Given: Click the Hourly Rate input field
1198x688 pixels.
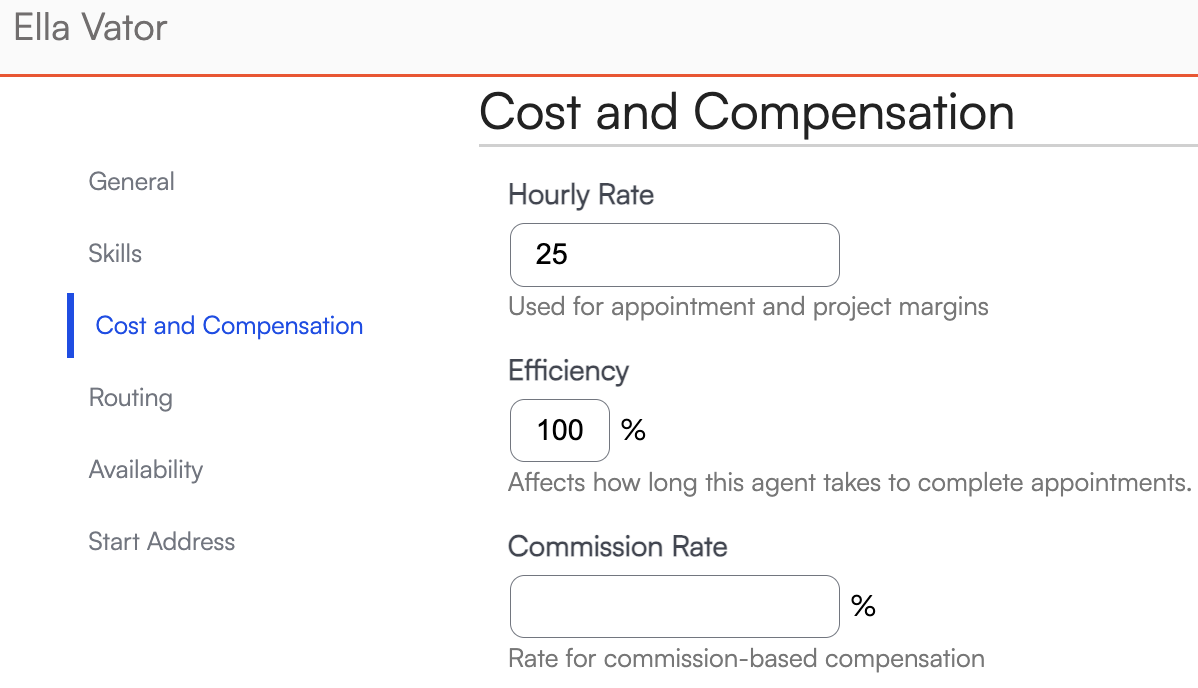Looking at the screenshot, I should tap(674, 255).
